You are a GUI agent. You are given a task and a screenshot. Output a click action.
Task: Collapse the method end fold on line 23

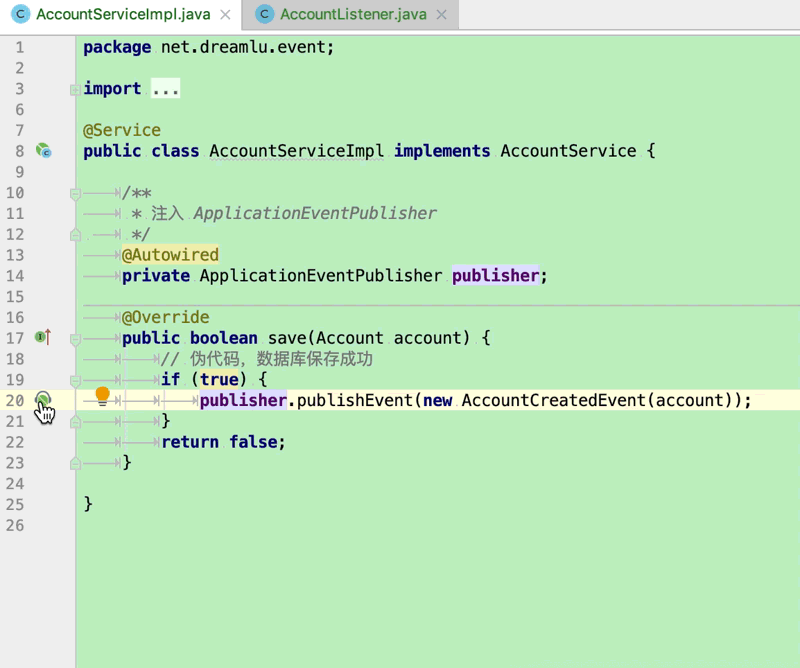tap(75, 463)
